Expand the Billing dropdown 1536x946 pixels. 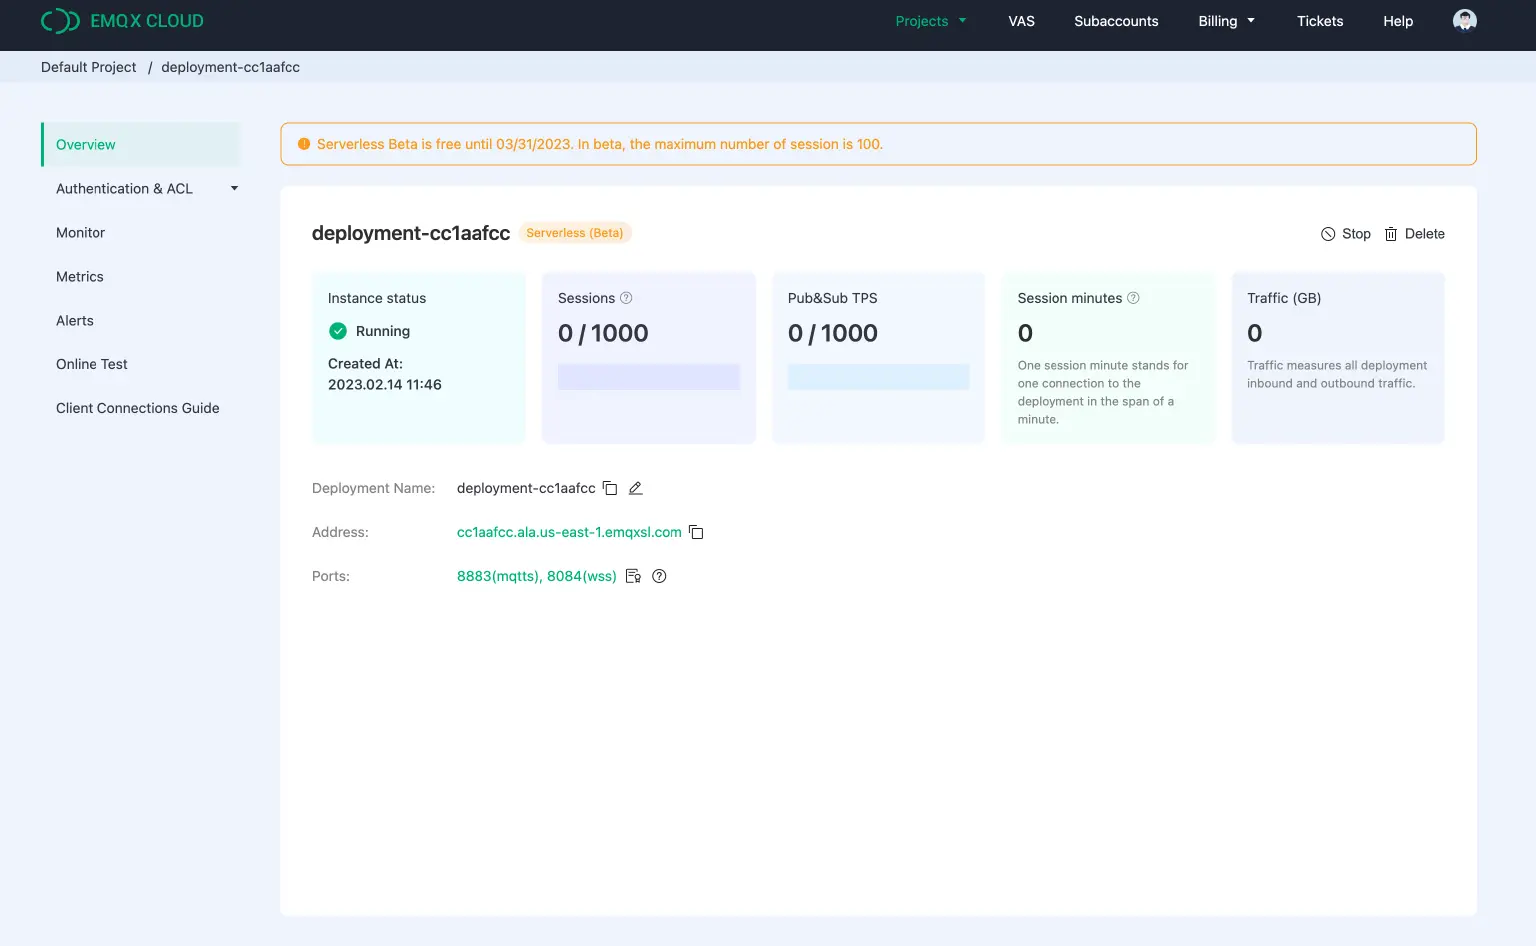pyautogui.click(x=1226, y=20)
